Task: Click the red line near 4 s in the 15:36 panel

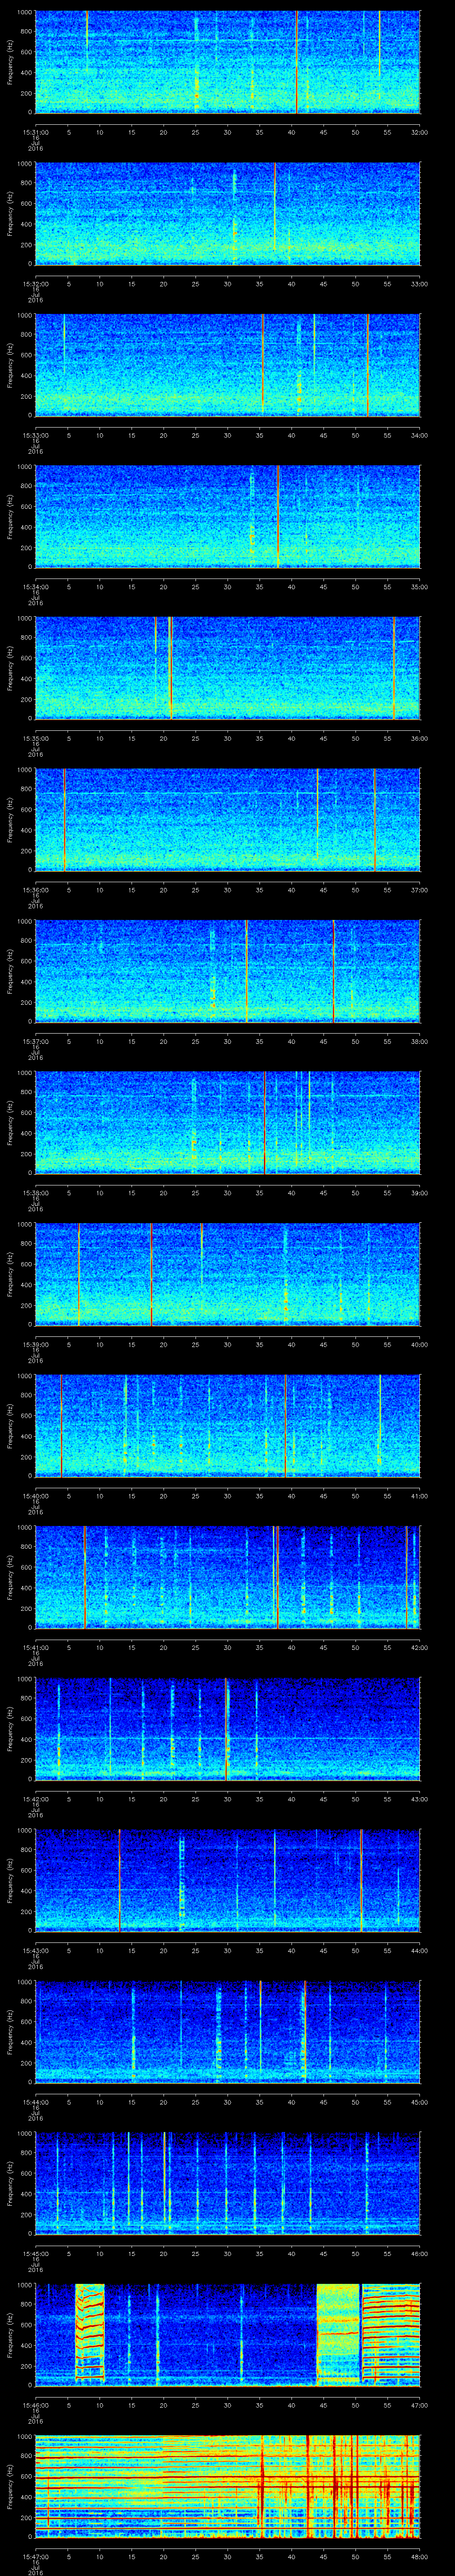Action: click(x=64, y=820)
